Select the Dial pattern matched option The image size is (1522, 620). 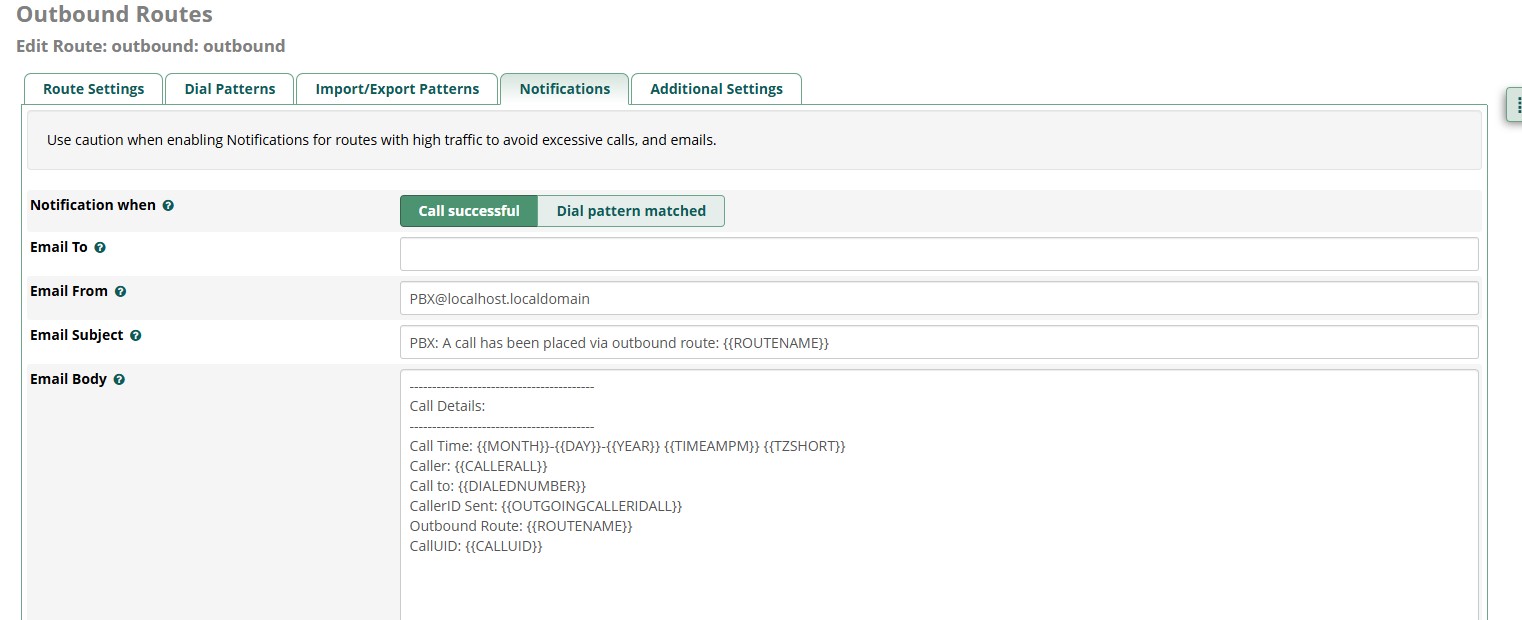tap(631, 211)
